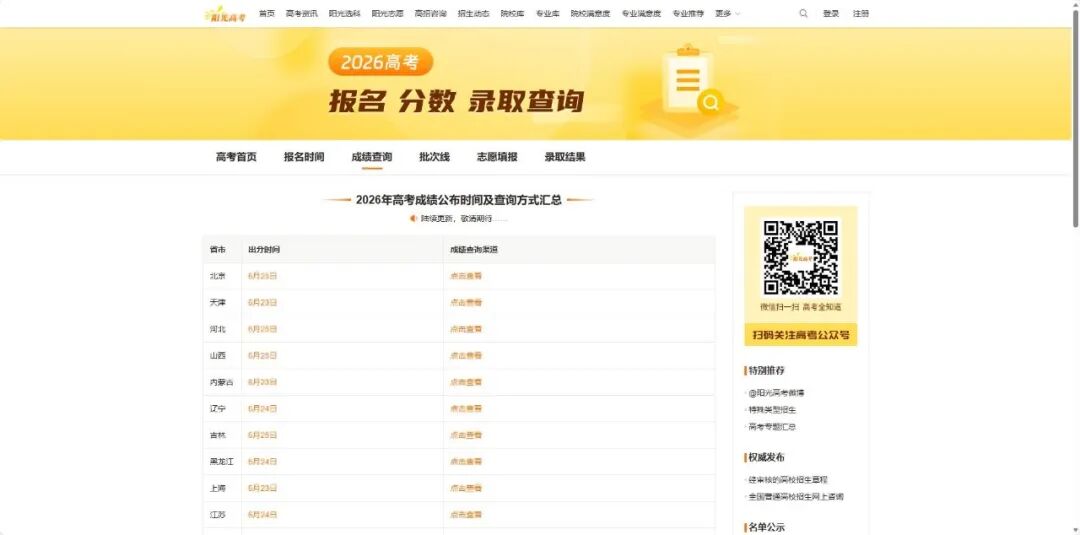Click the 扫码关注高考公众号 button
Viewport: 1080px width, 535px height.
tap(800, 335)
